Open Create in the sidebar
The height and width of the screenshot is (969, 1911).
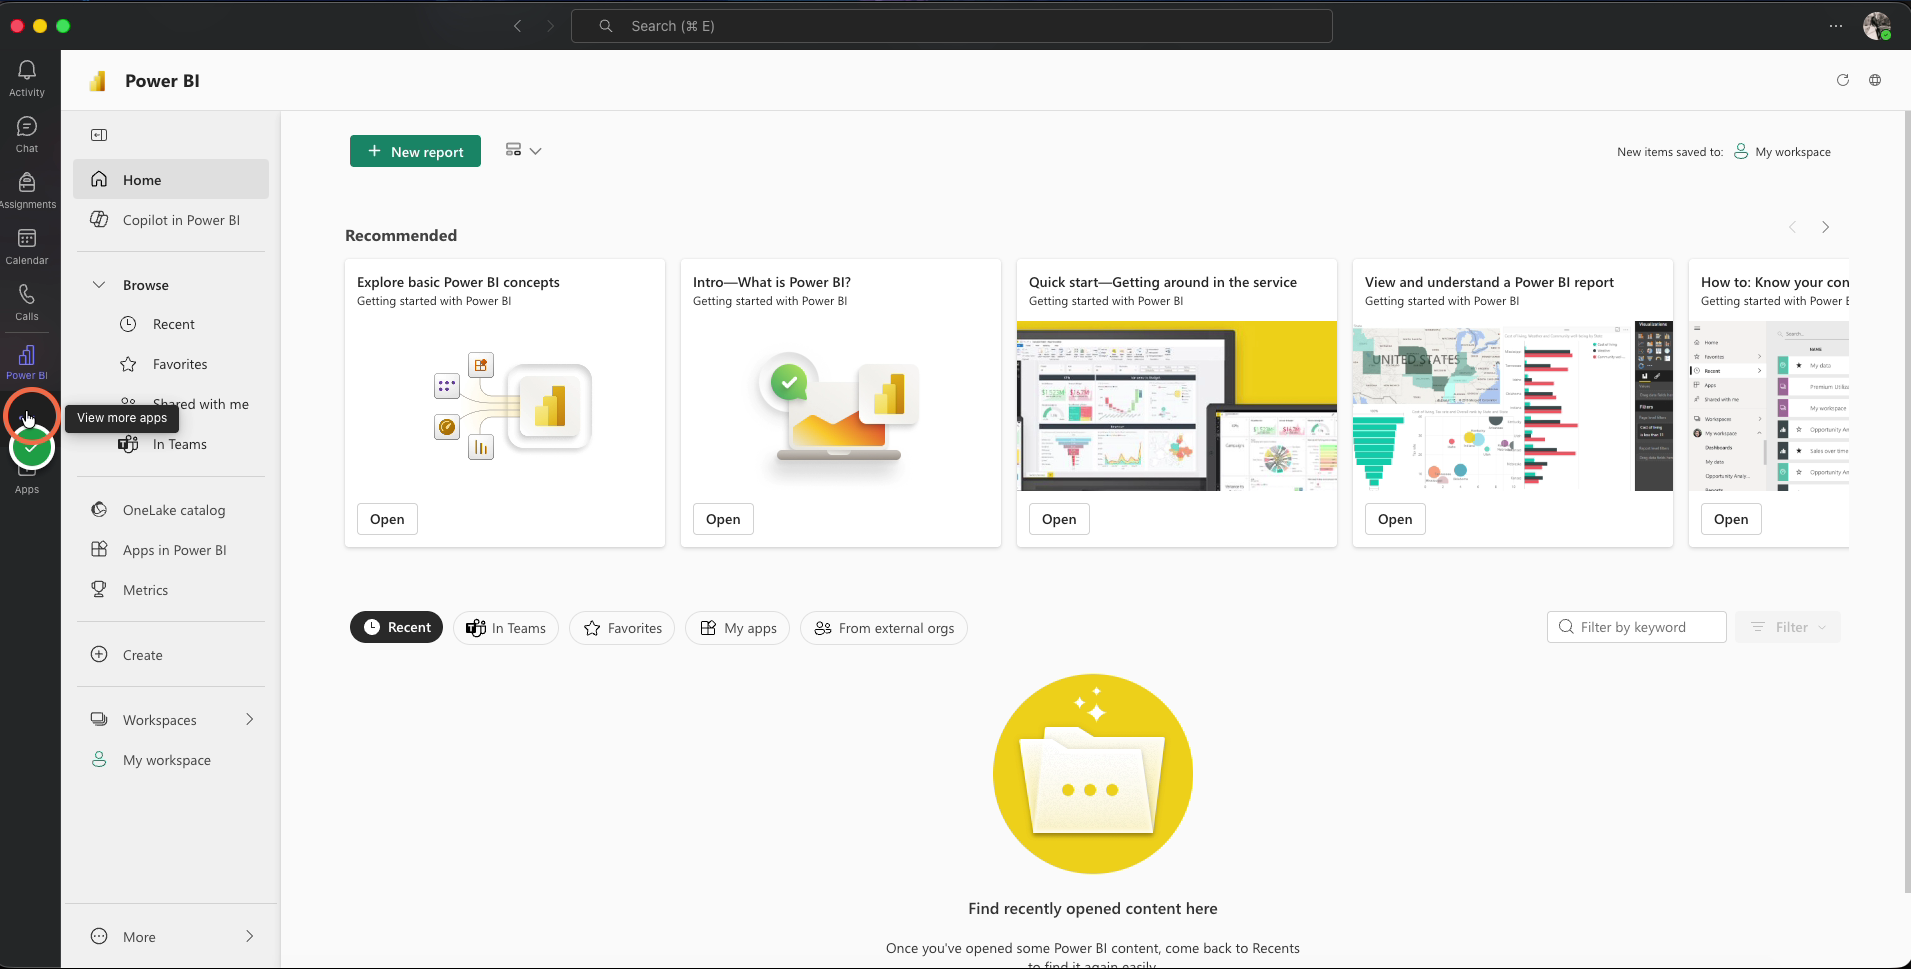(171, 655)
